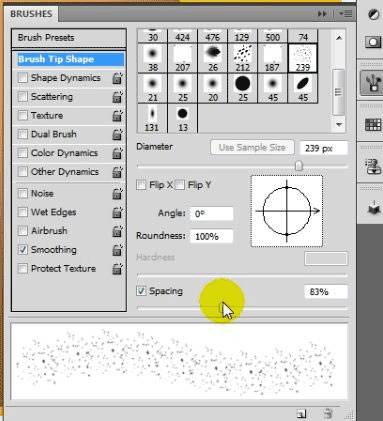Click the lock icon beside Color Dynamics
383x421 pixels.
(x=117, y=153)
